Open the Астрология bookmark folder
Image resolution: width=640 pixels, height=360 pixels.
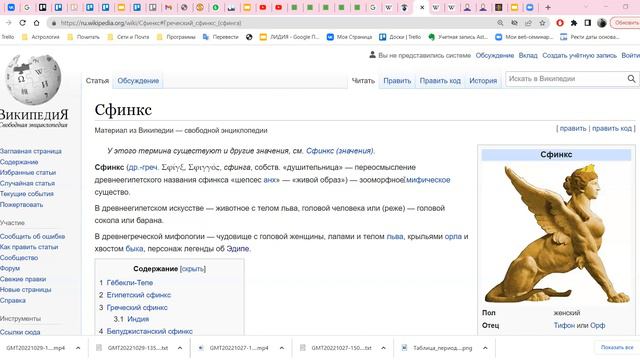[40, 37]
